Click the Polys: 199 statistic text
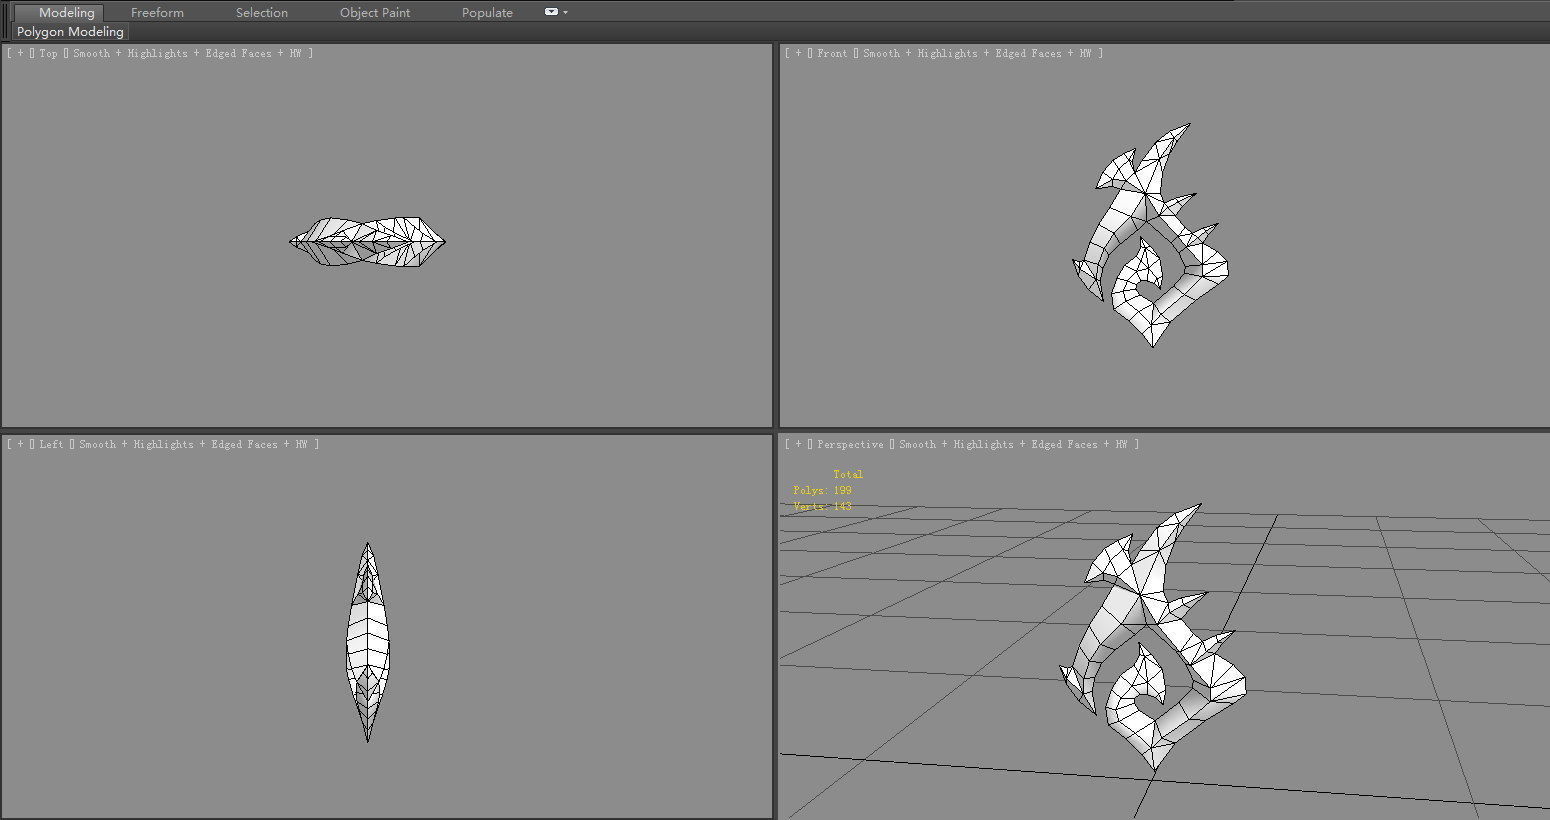This screenshot has width=1550, height=820. [x=822, y=490]
